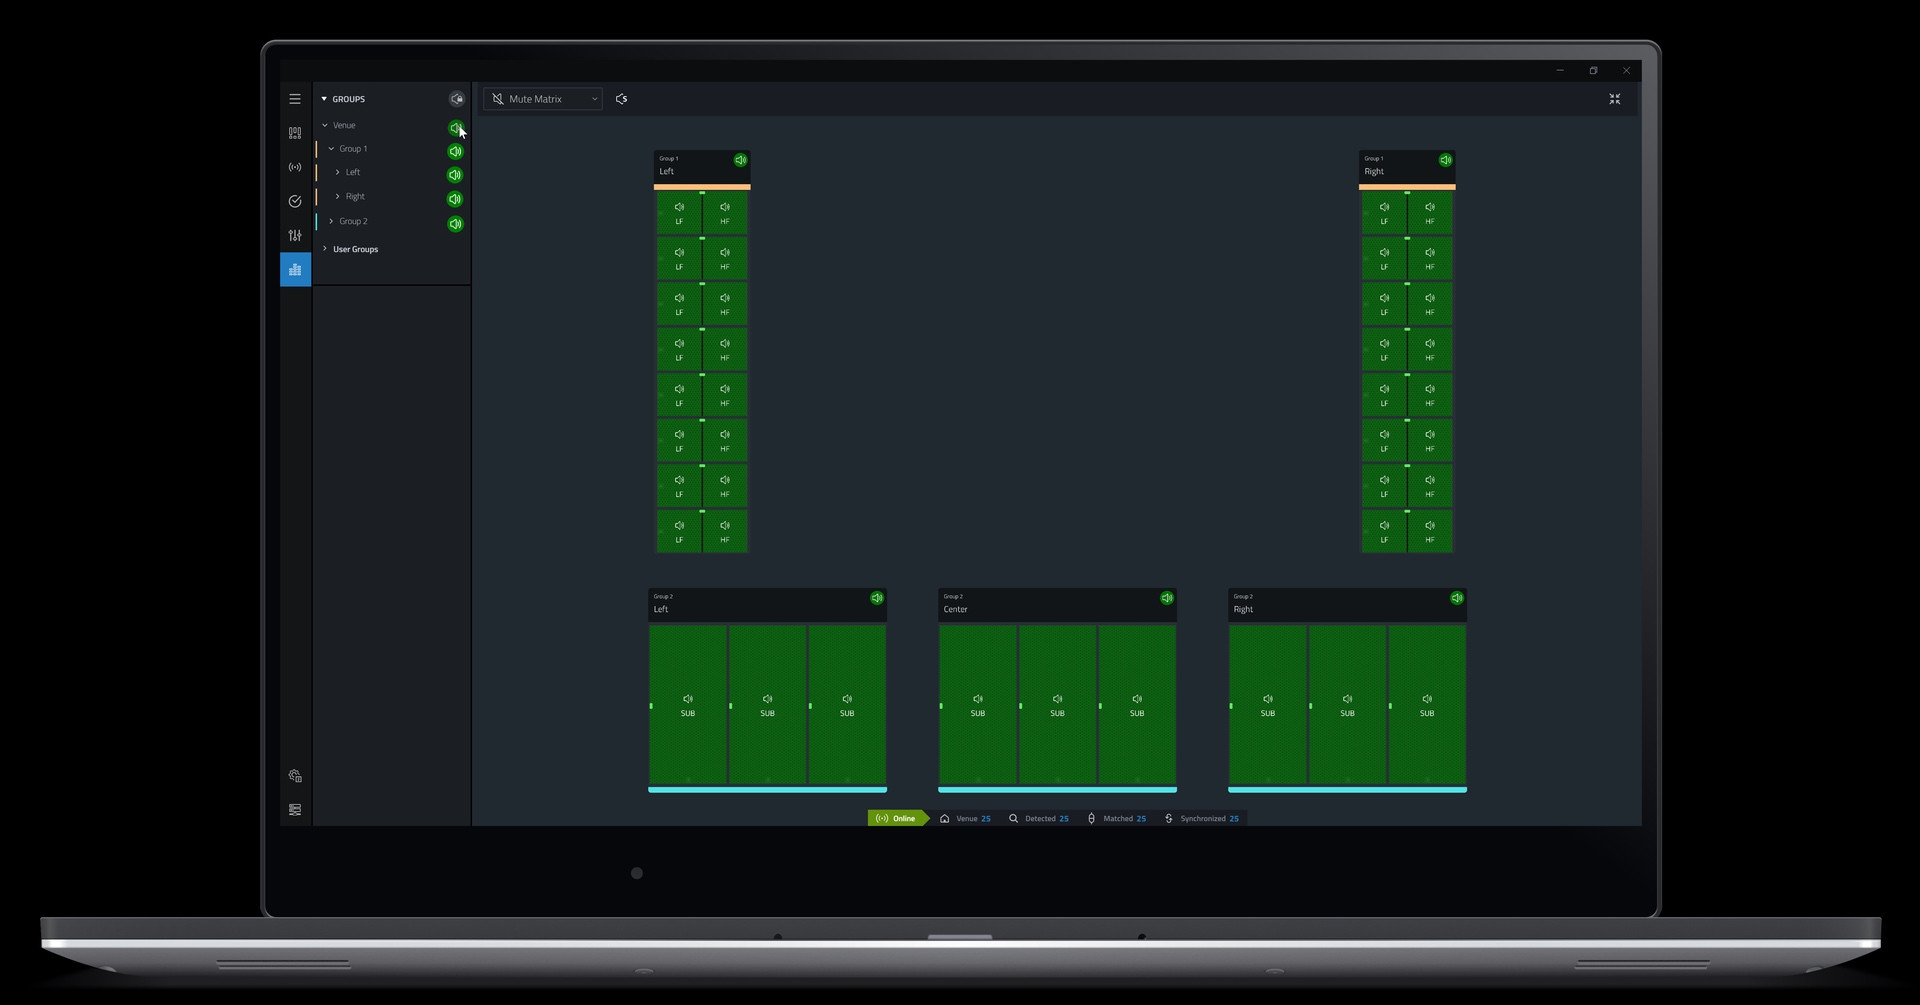Expand the User Groups node

point(325,248)
